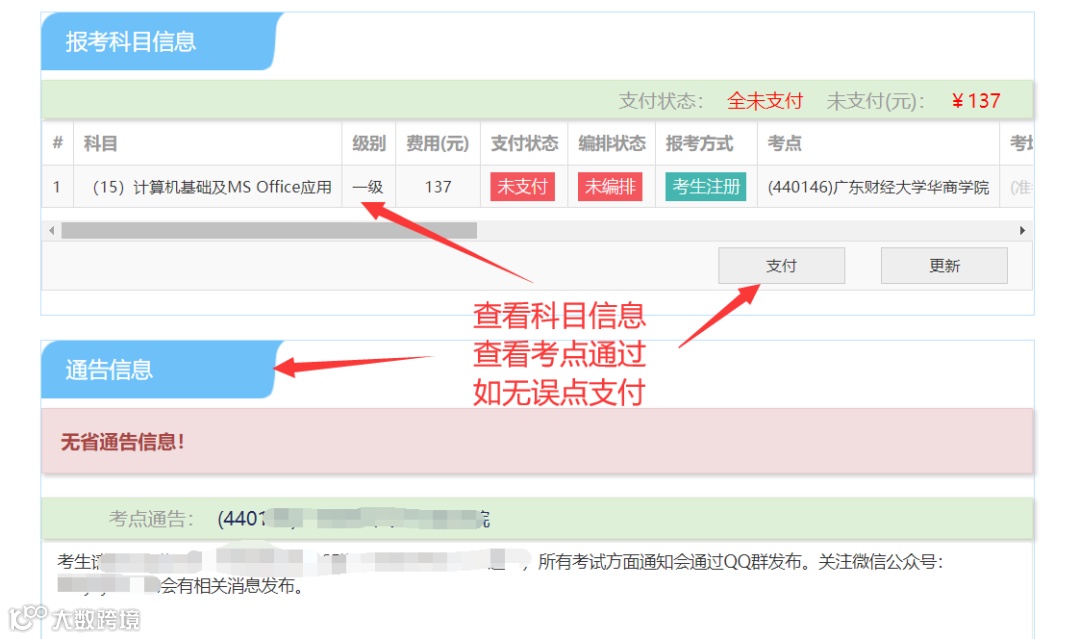Select the 级别 column header
The image size is (1080, 639).
tap(368, 143)
